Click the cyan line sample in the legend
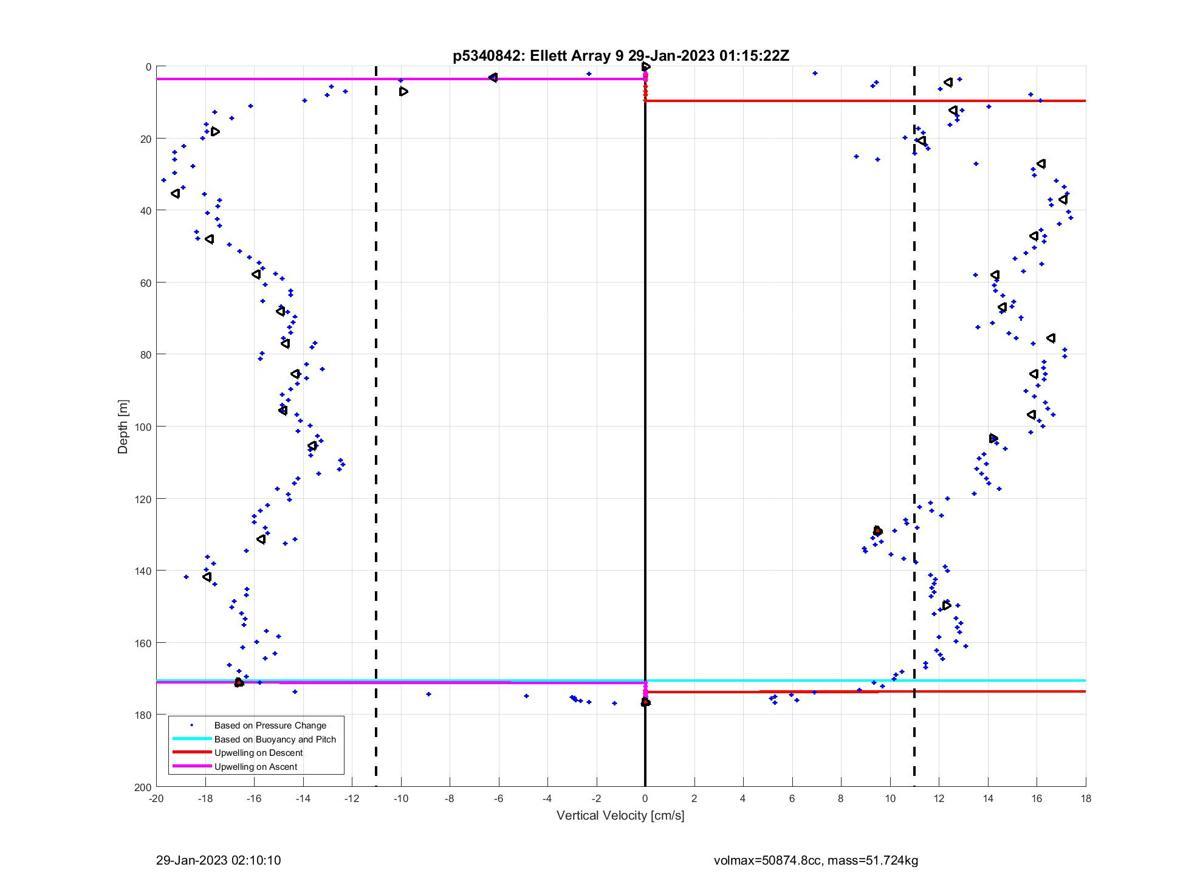Viewport: 1200px width, 885px height. (x=191, y=739)
